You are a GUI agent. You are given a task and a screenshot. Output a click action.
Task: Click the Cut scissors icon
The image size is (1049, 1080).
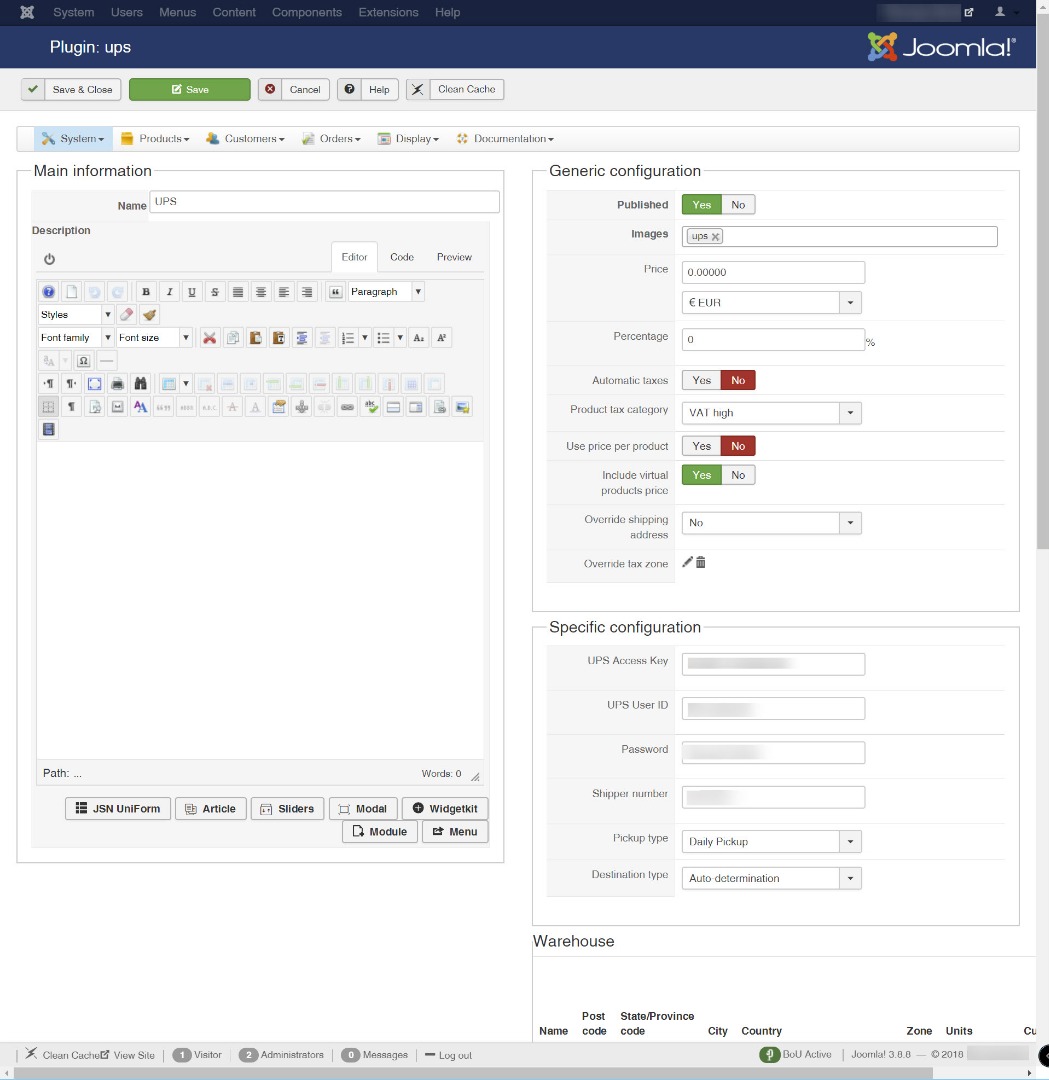click(209, 338)
